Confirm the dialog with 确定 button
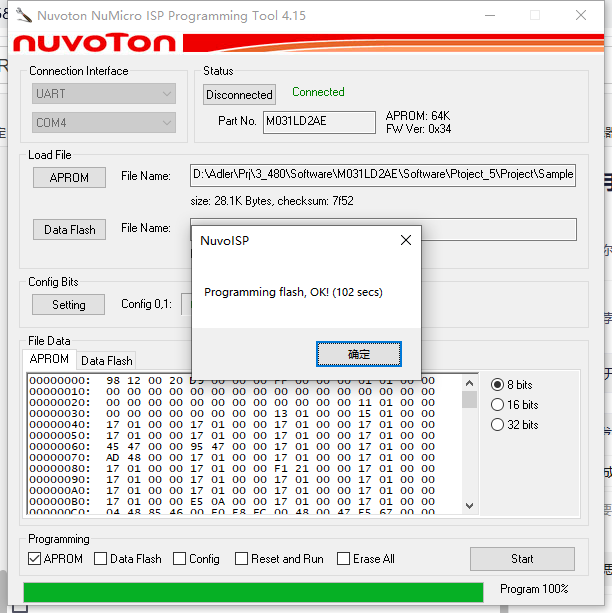Image resolution: width=612 pixels, height=613 pixels. point(359,354)
